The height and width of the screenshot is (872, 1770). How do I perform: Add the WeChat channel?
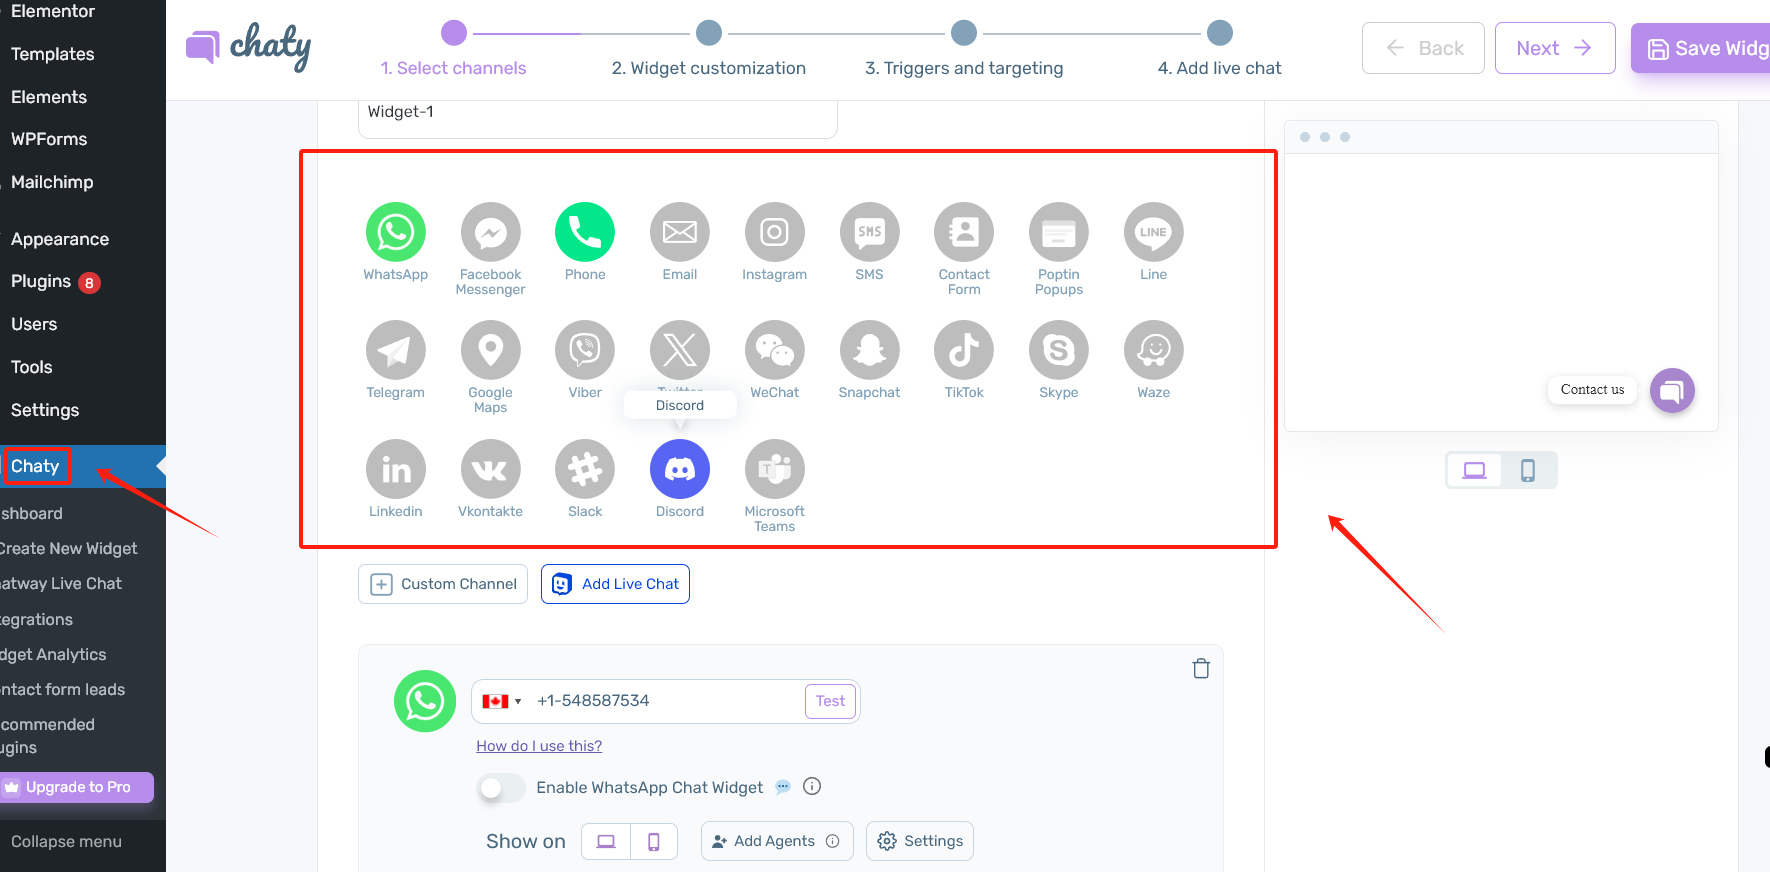(775, 350)
